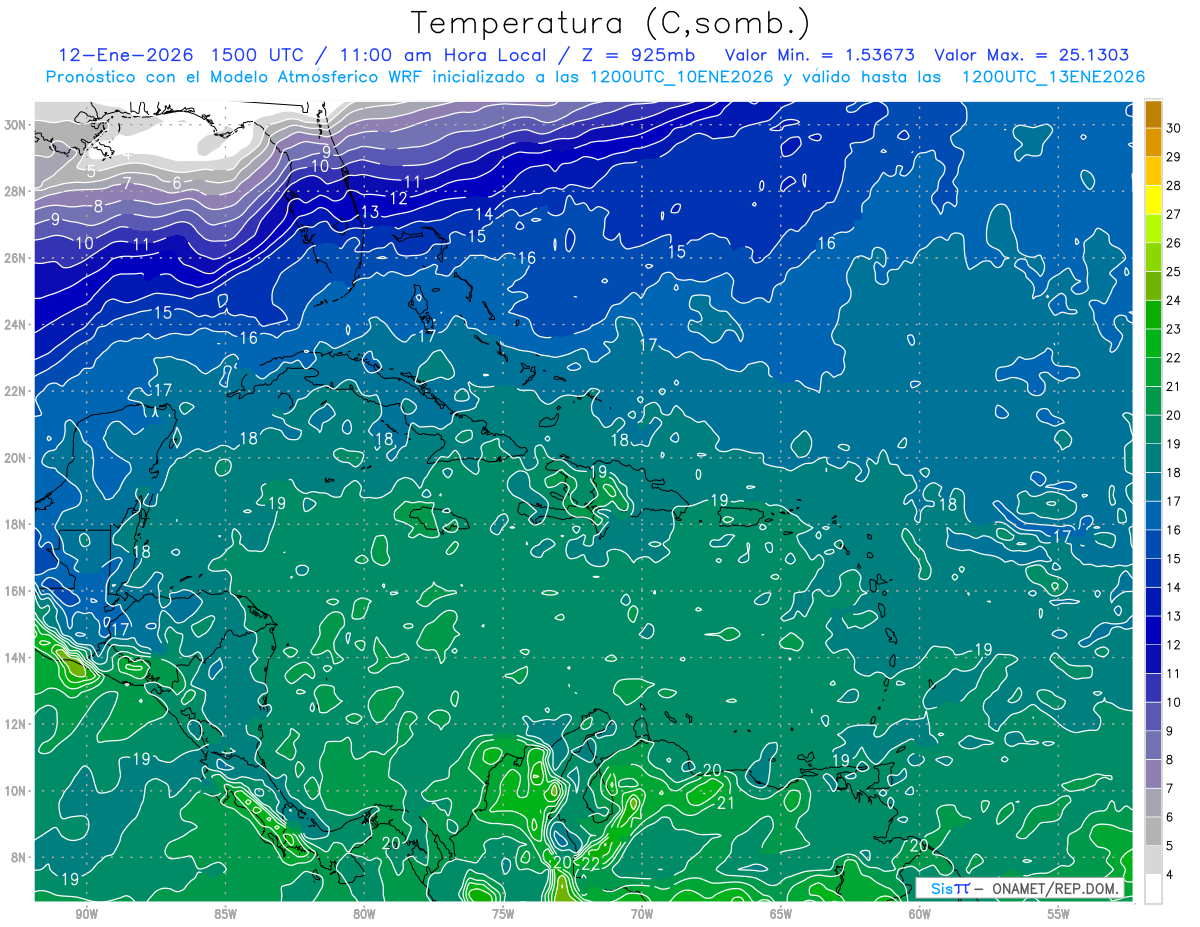Click the dark orange top swatch above 30
Screen dimensions: 1200x927
tap(1153, 115)
